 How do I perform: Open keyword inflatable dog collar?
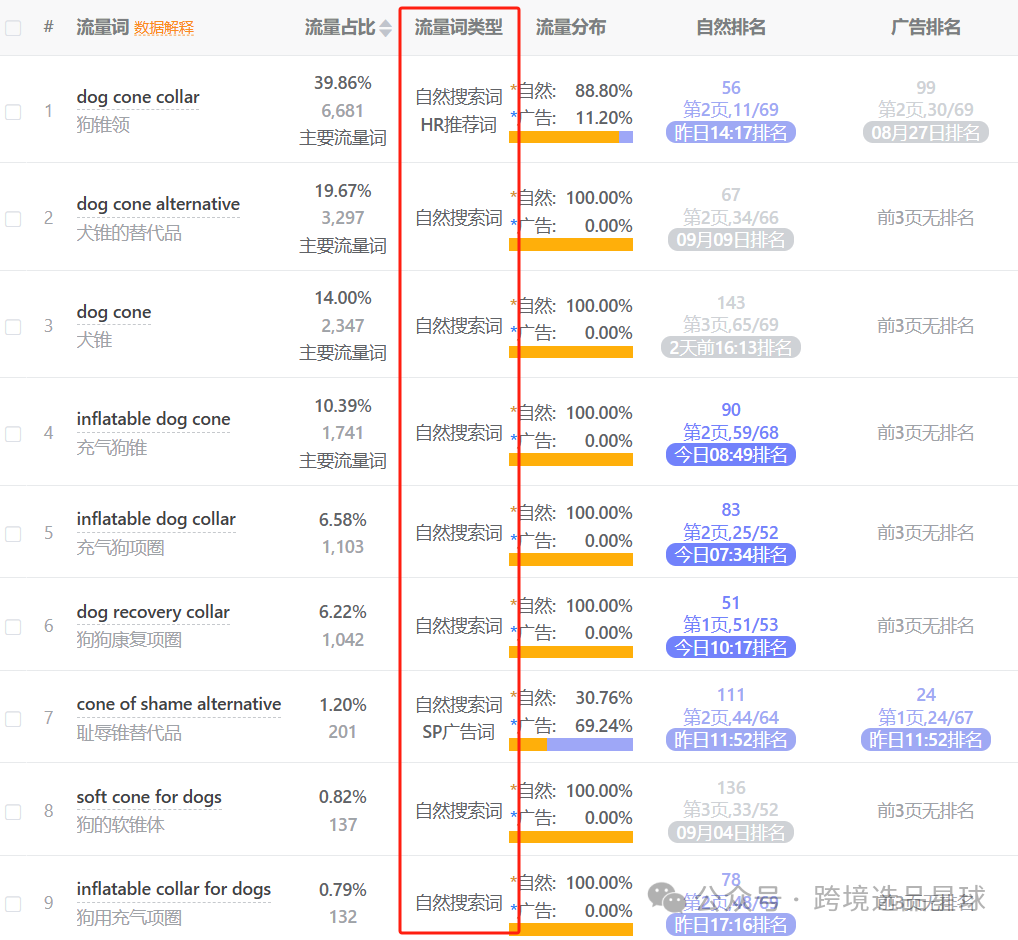point(156,519)
